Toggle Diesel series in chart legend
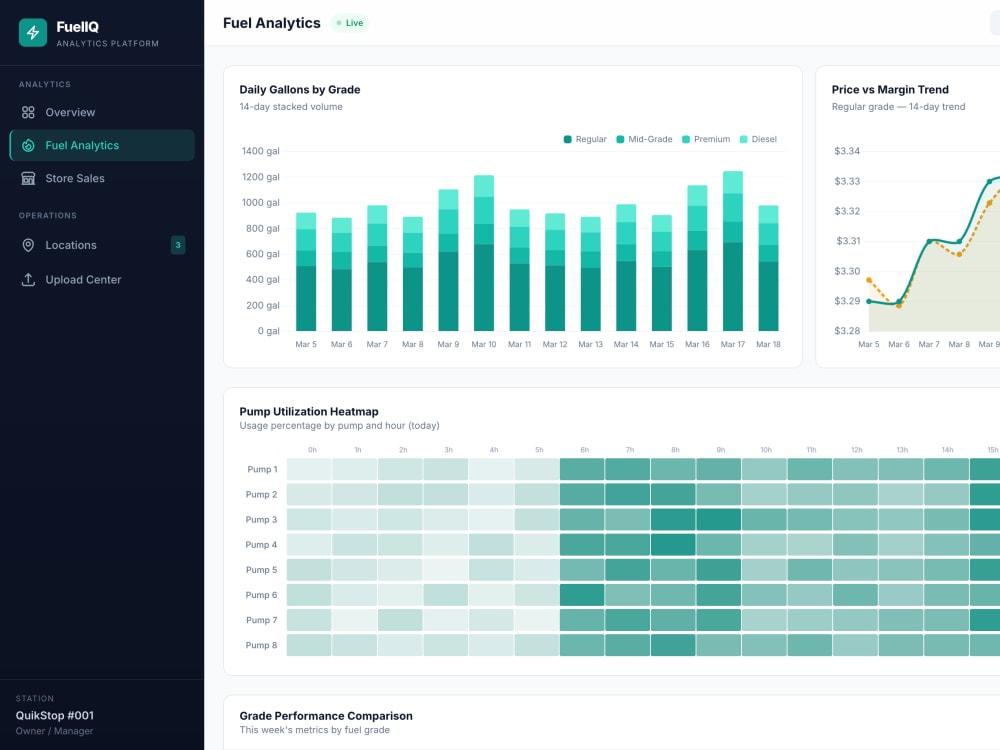The image size is (1000, 750). coord(758,139)
